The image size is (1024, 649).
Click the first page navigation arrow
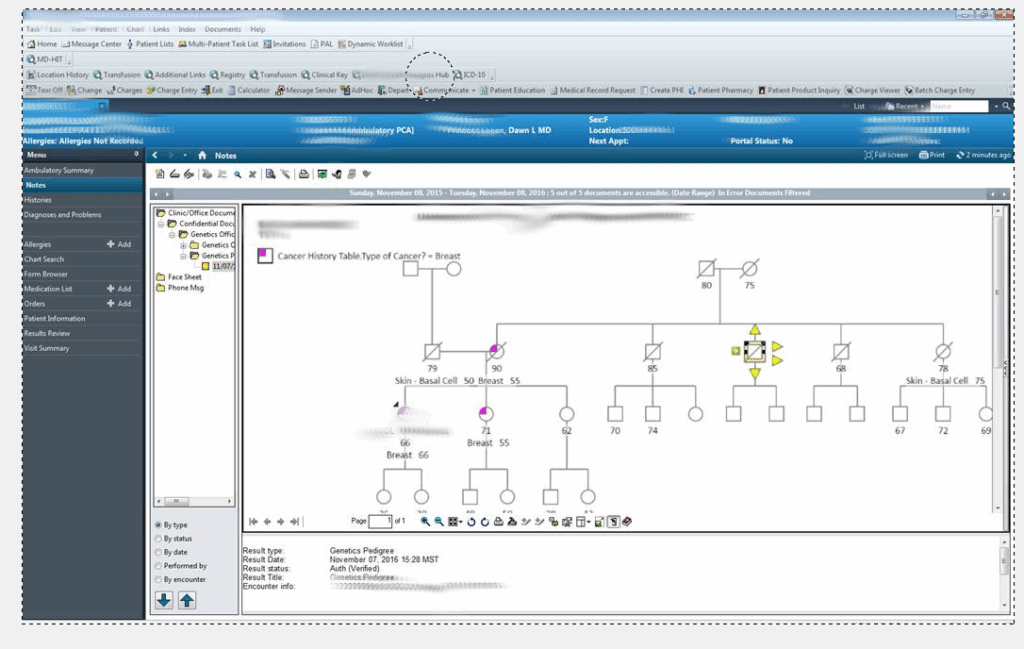coord(253,521)
